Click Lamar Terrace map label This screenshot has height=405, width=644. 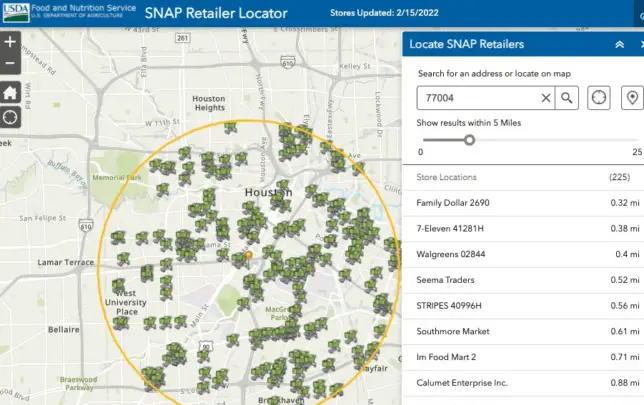coord(66,262)
